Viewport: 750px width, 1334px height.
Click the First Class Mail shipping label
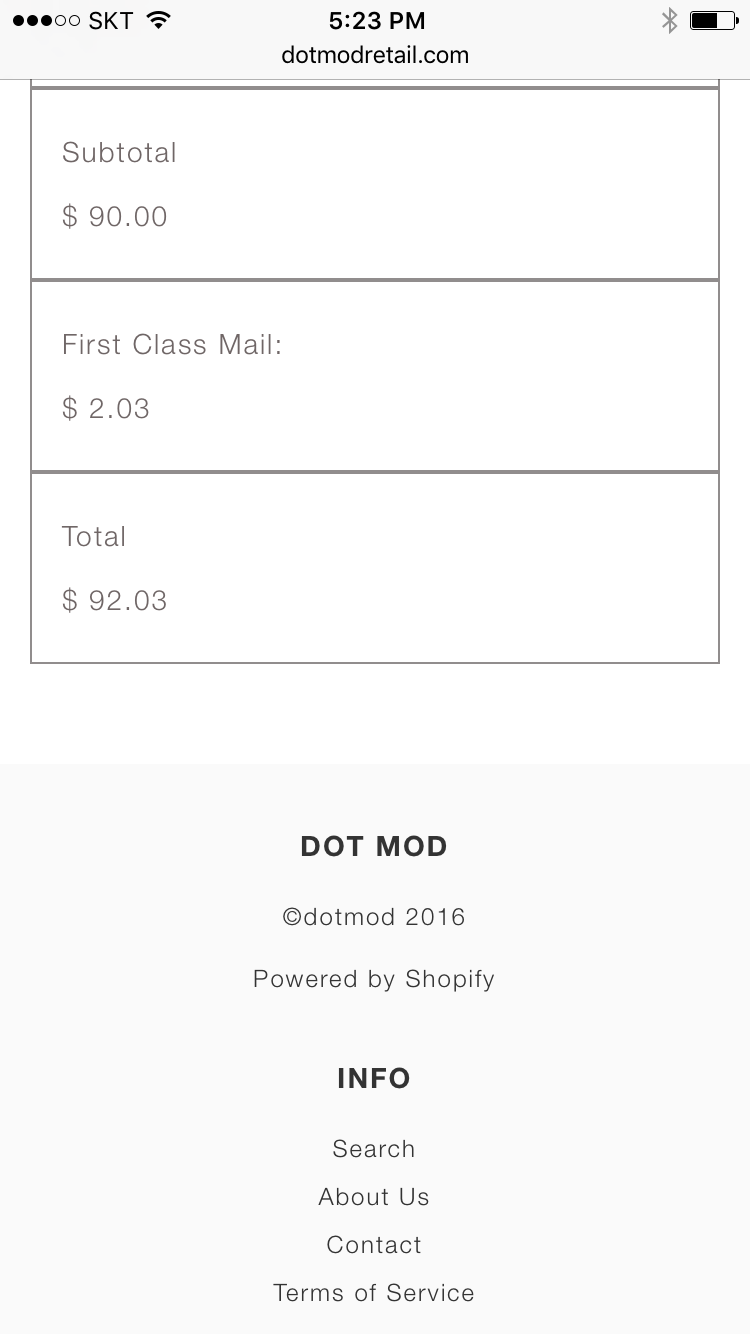pos(172,345)
